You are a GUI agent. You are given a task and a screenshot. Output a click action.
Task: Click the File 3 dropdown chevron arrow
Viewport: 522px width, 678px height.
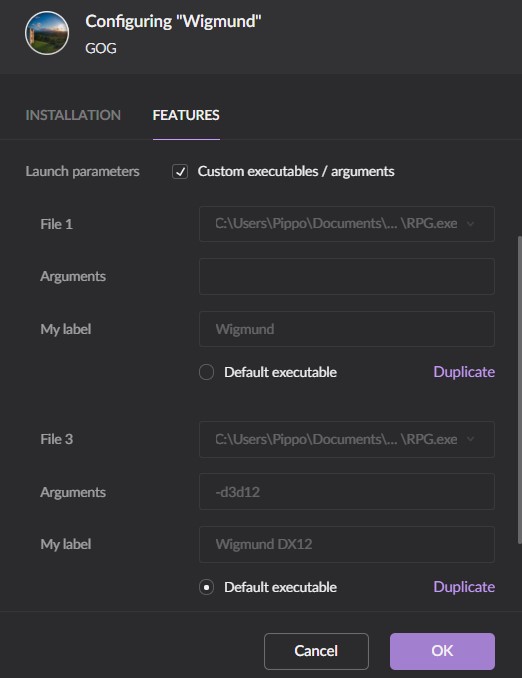471,439
